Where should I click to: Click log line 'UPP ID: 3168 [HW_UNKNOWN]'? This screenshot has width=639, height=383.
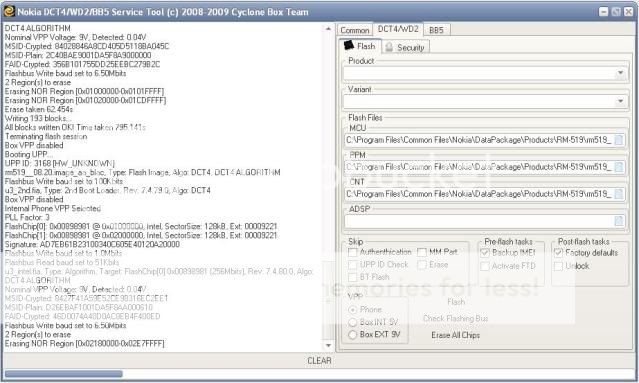point(59,163)
